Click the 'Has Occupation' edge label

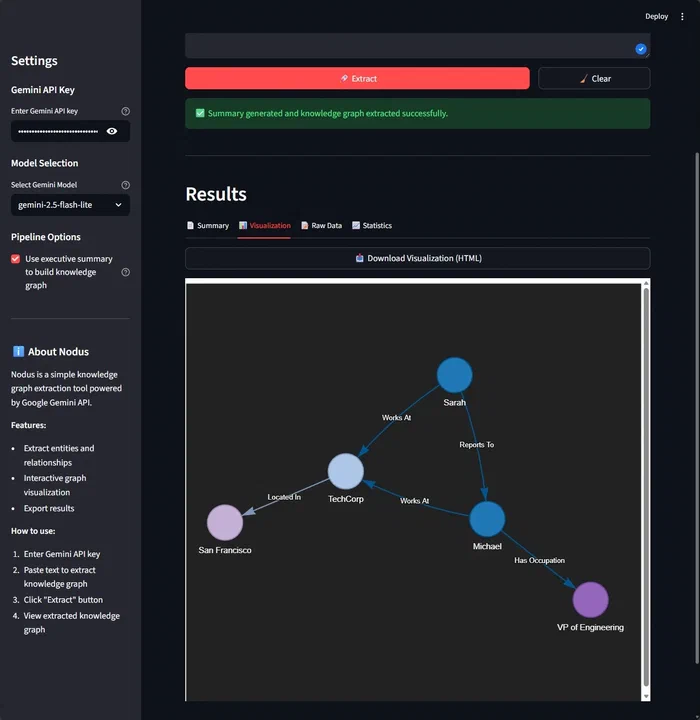[x=539, y=560]
